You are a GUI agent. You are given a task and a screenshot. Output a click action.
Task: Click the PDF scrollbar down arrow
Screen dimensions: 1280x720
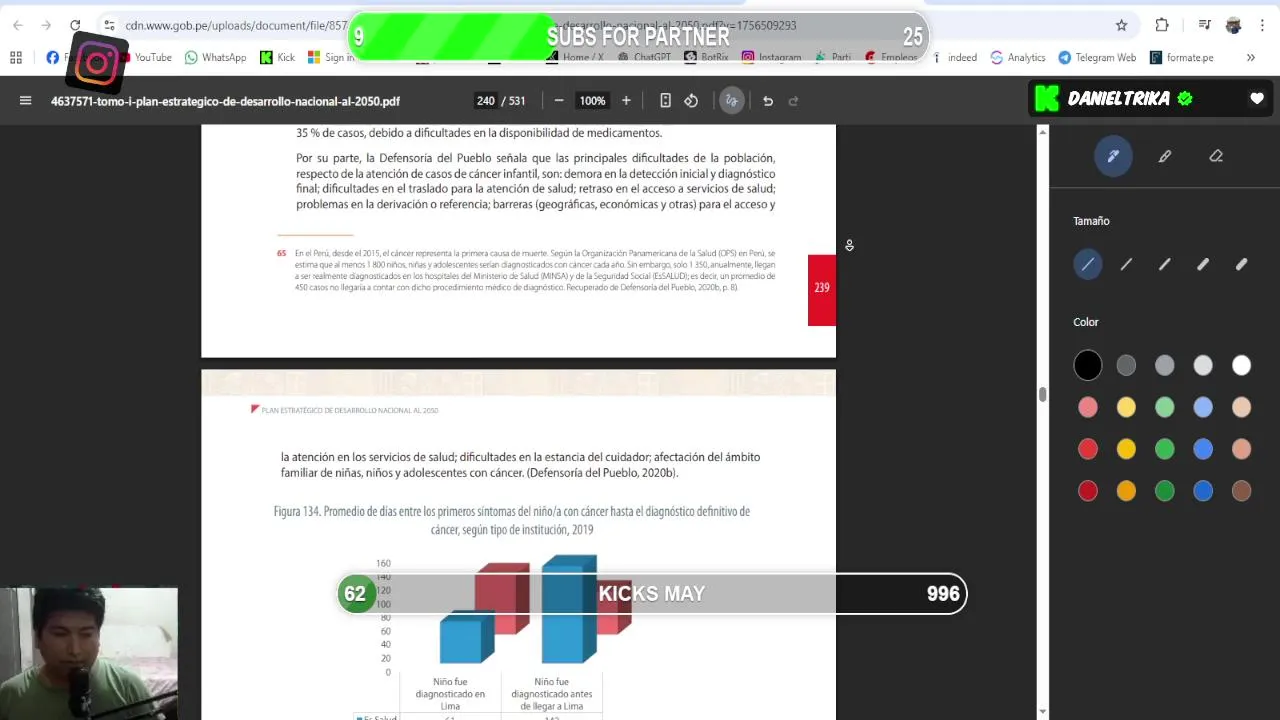pos(1043,712)
